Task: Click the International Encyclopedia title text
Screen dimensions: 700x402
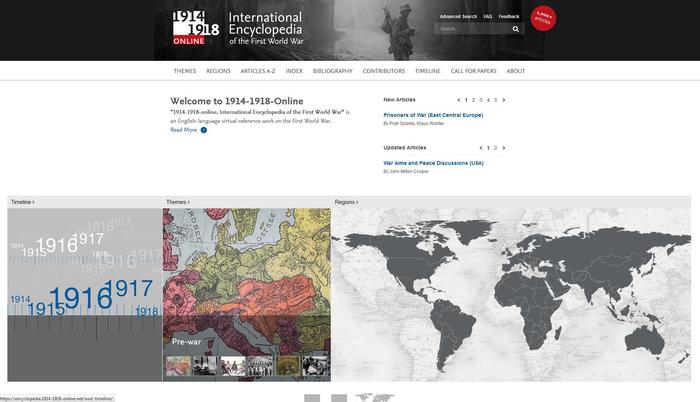Action: coord(266,28)
